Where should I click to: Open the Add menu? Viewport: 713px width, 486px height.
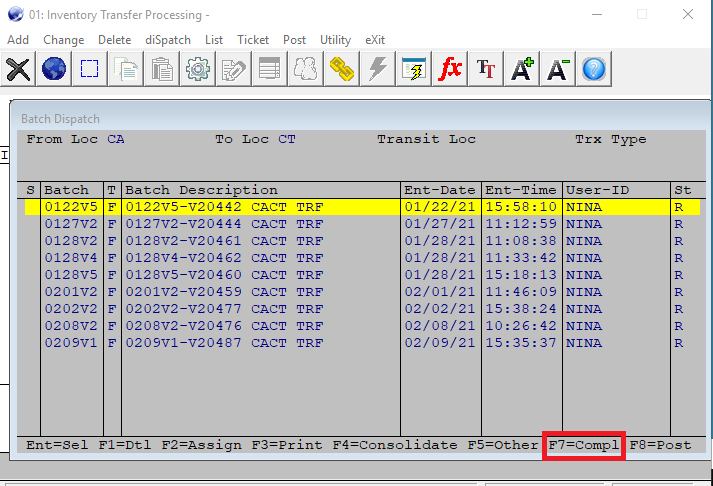tap(18, 40)
